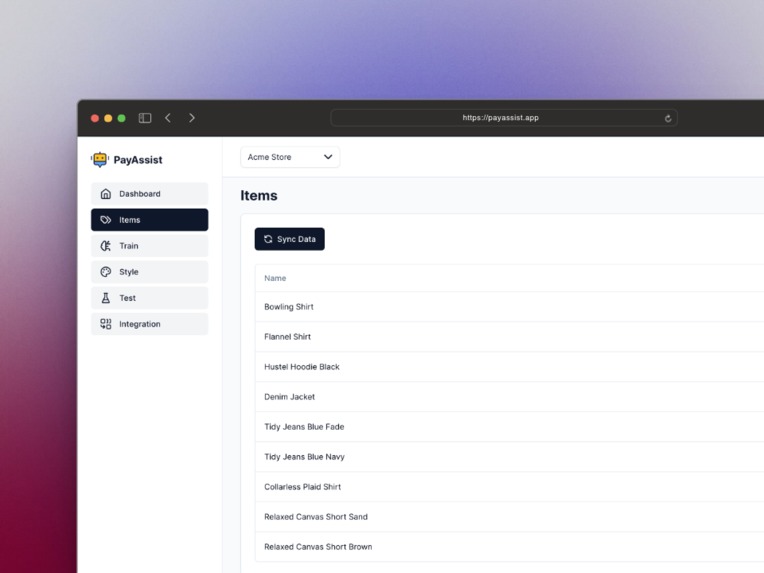Select the Bowling Shirt row

pos(510,307)
